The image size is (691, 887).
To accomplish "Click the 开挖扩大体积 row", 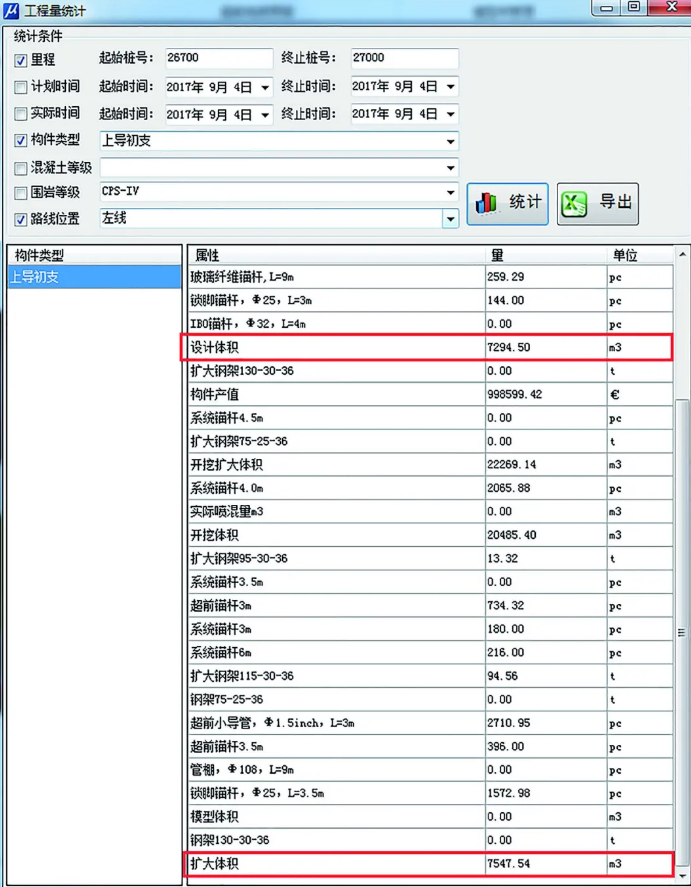I will (431, 465).
